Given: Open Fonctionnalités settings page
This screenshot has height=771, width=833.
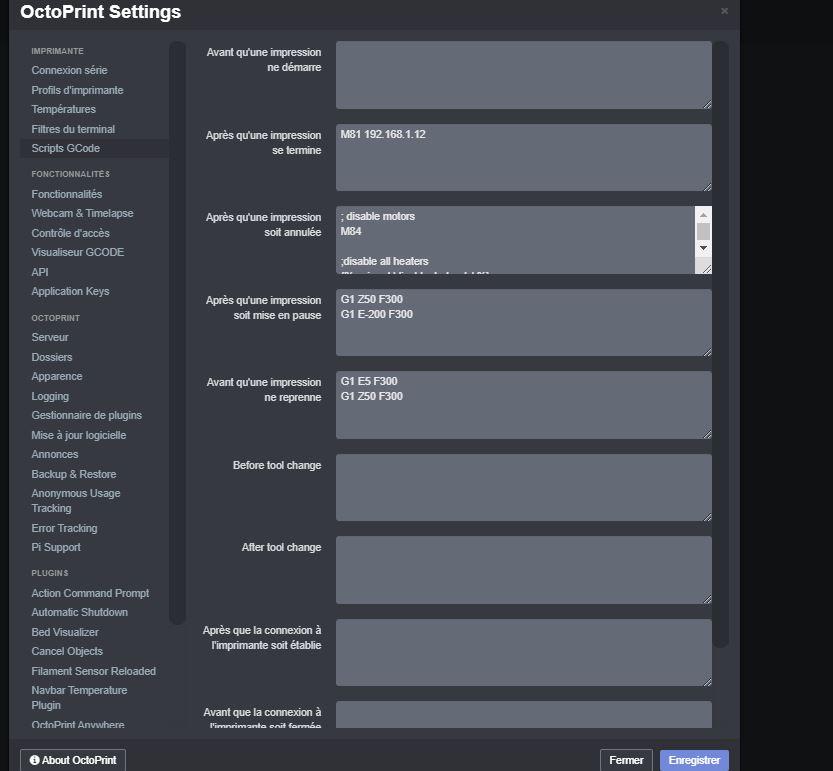Looking at the screenshot, I should coord(66,194).
